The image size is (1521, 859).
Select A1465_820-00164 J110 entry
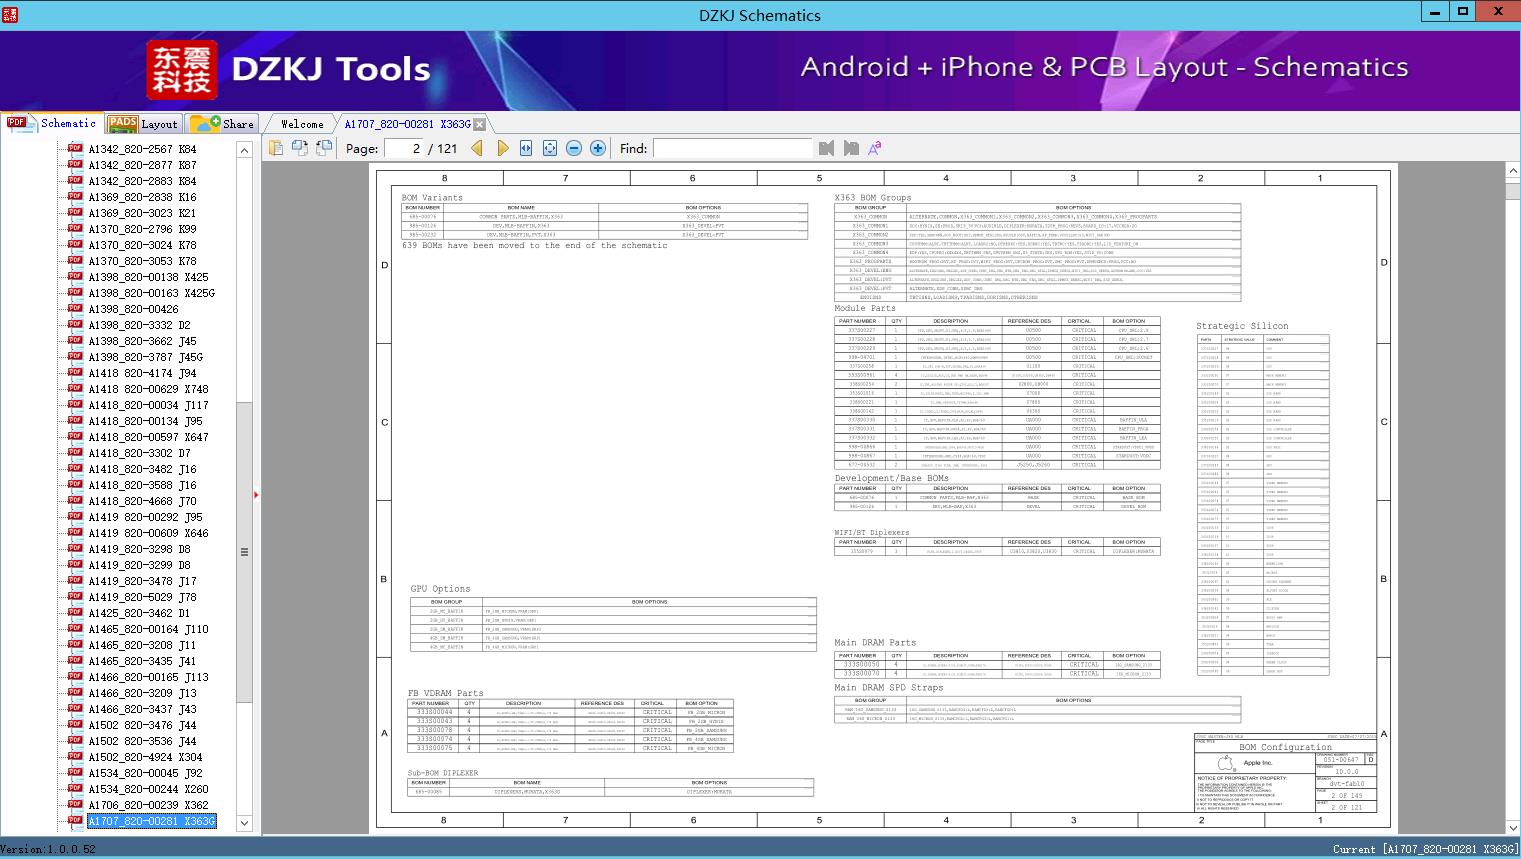click(148, 629)
